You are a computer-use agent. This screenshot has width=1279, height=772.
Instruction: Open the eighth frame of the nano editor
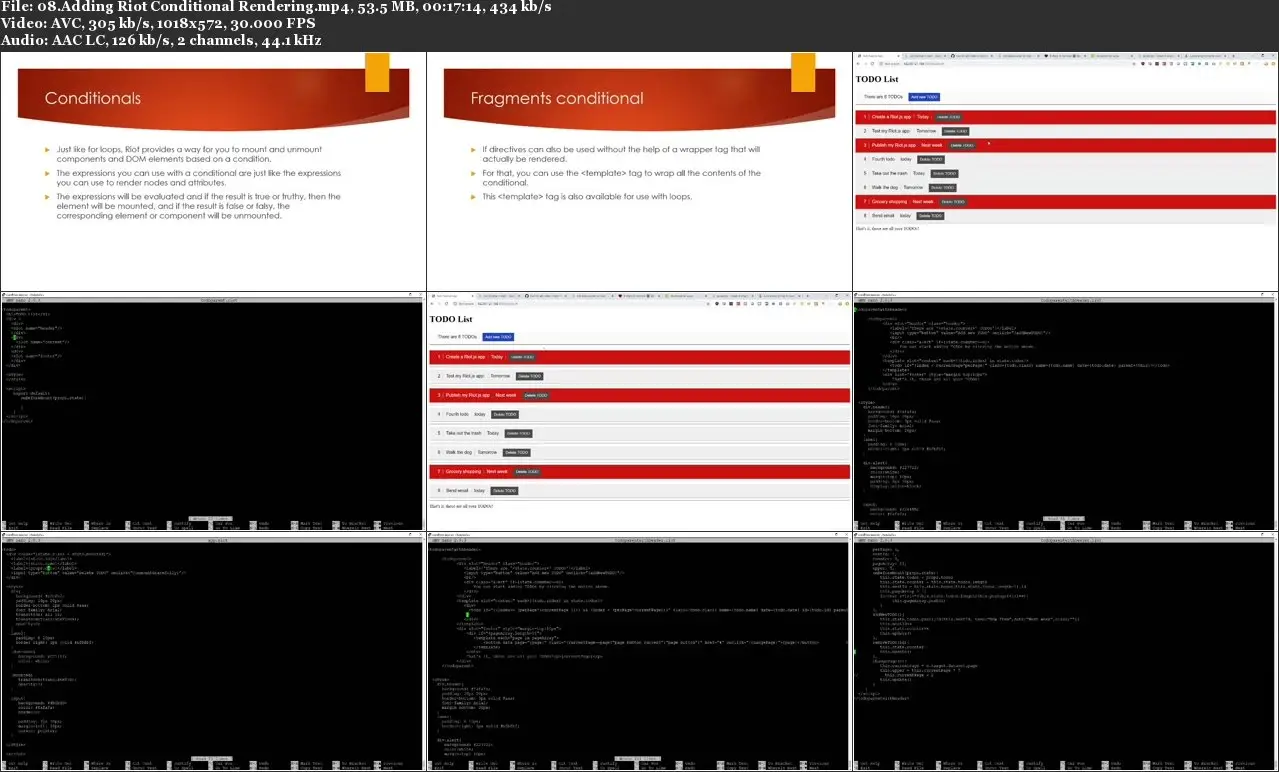(x=639, y=652)
